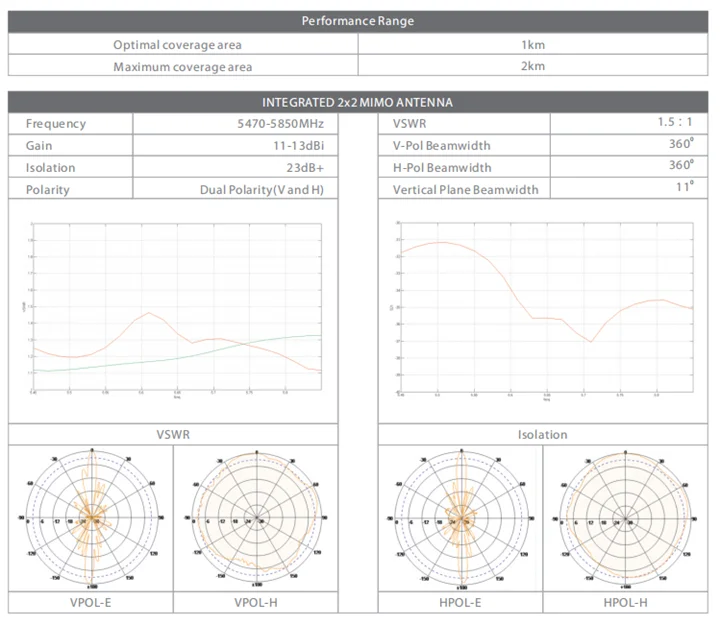Click the Performance Range header

[x=358, y=21]
